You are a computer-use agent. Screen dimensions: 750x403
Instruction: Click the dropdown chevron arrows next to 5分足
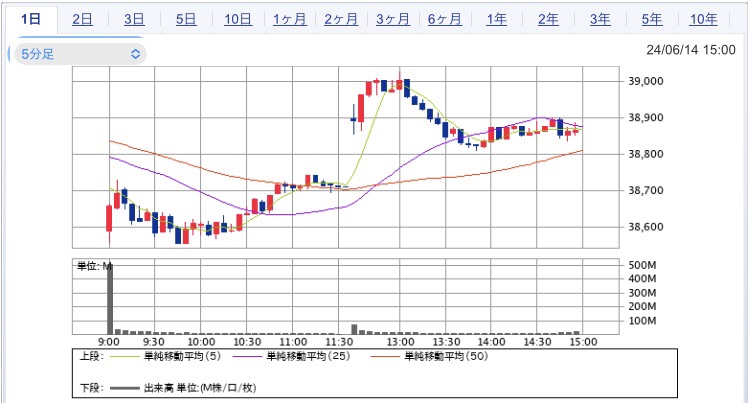pos(135,54)
